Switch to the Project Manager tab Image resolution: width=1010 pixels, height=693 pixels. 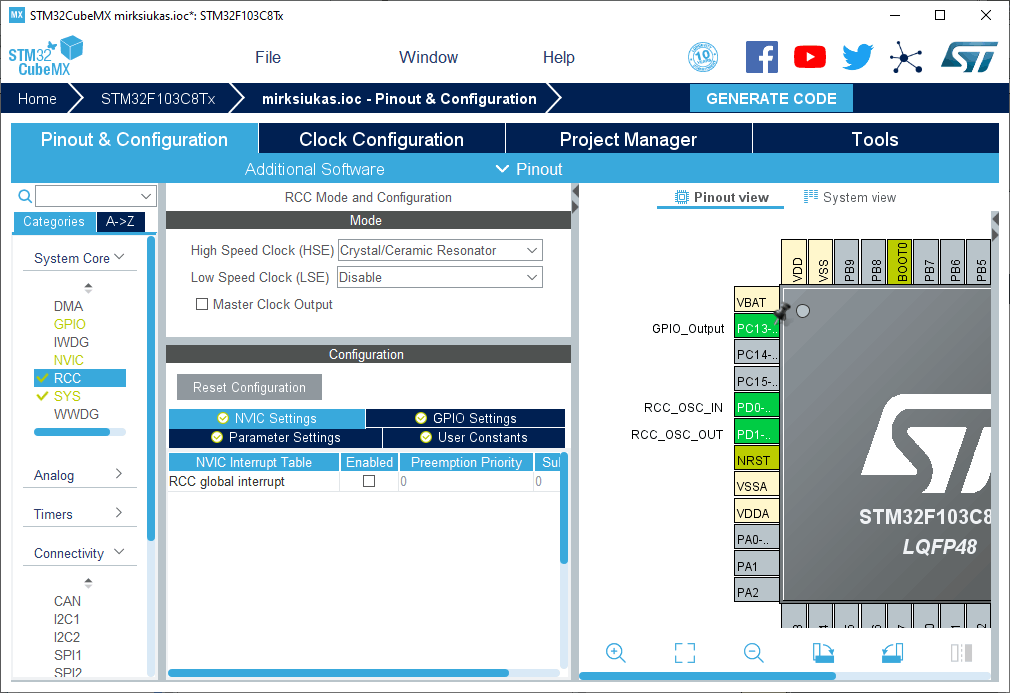pyautogui.click(x=629, y=139)
